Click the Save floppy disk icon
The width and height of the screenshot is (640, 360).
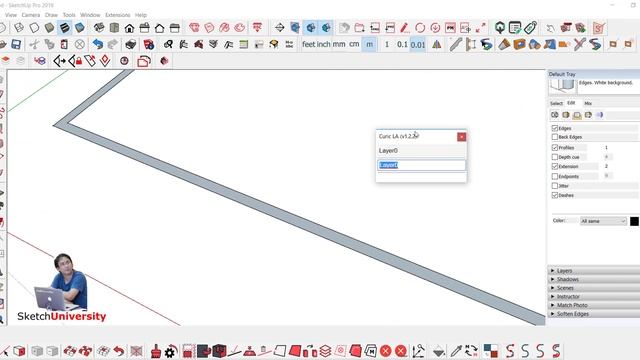click(x=16, y=44)
